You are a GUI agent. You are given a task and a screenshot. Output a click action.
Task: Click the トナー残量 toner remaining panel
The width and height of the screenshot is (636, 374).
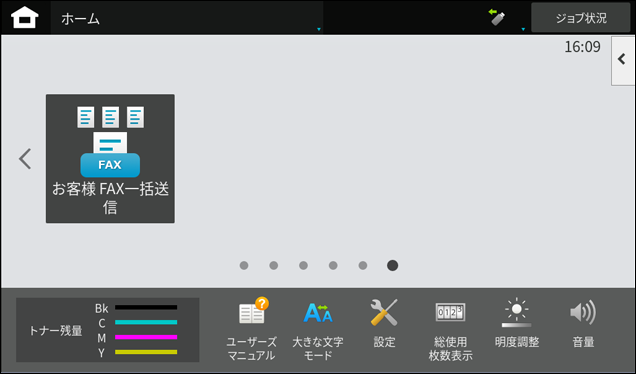107,330
